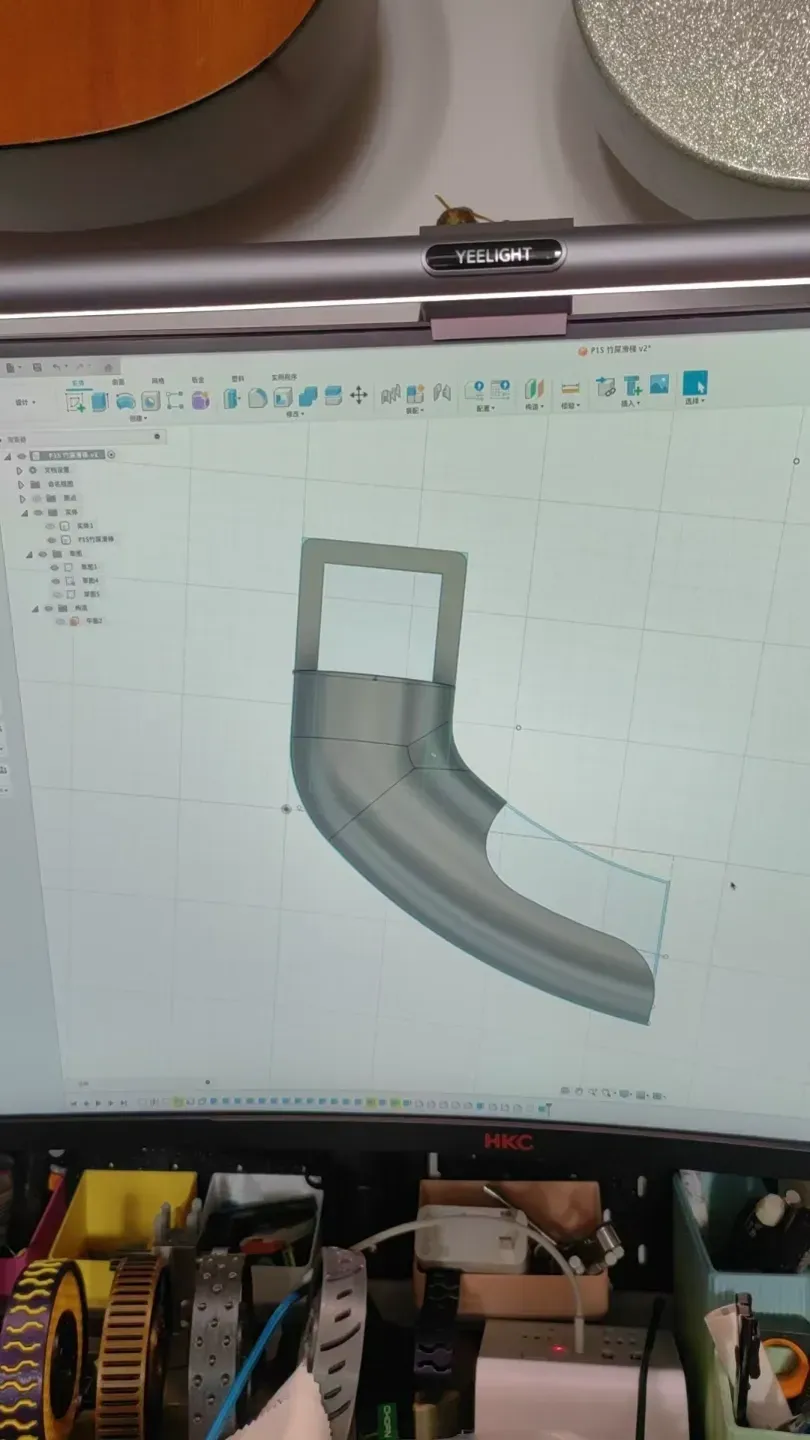The height and width of the screenshot is (1440, 810).
Task: Select the Revolve tool
Action: point(126,401)
